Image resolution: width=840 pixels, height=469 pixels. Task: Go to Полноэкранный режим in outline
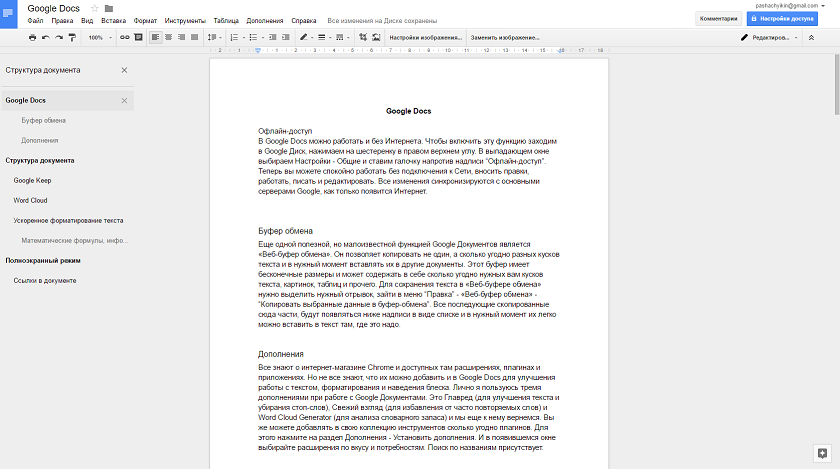(43, 260)
